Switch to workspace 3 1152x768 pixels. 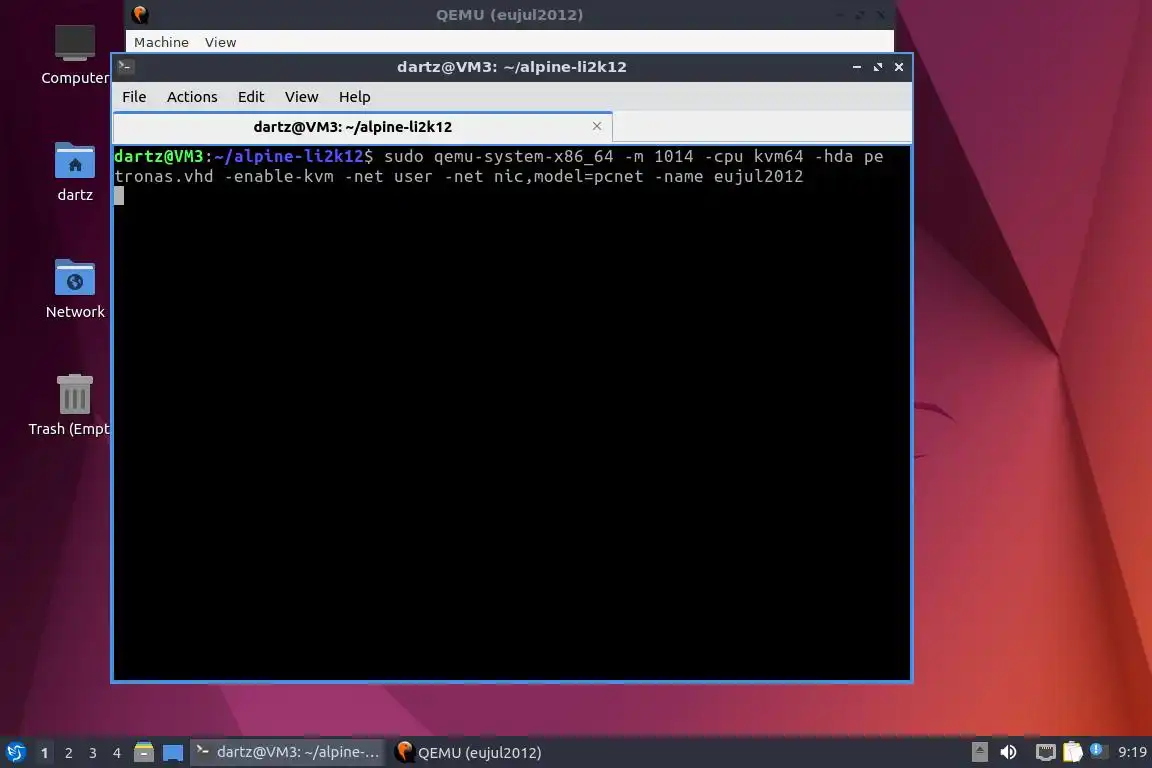click(x=93, y=753)
